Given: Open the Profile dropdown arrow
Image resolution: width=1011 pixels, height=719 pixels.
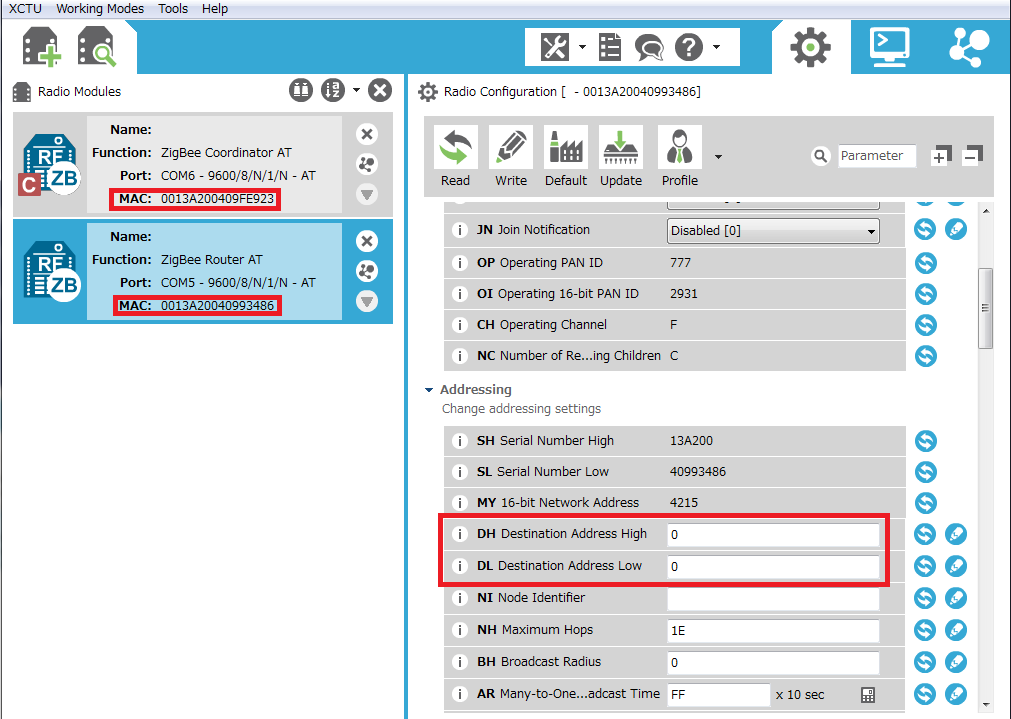Looking at the screenshot, I should pyautogui.click(x=718, y=157).
